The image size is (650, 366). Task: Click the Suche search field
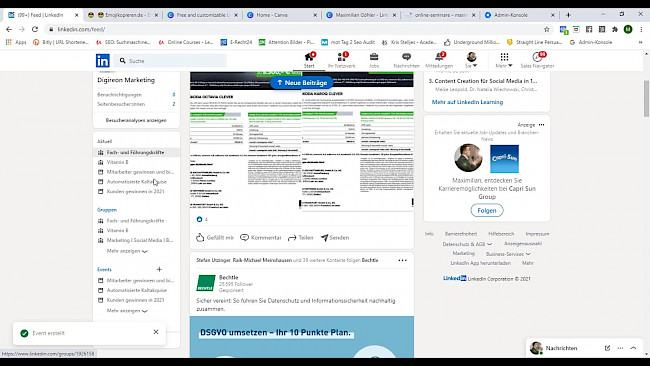[x=170, y=61]
